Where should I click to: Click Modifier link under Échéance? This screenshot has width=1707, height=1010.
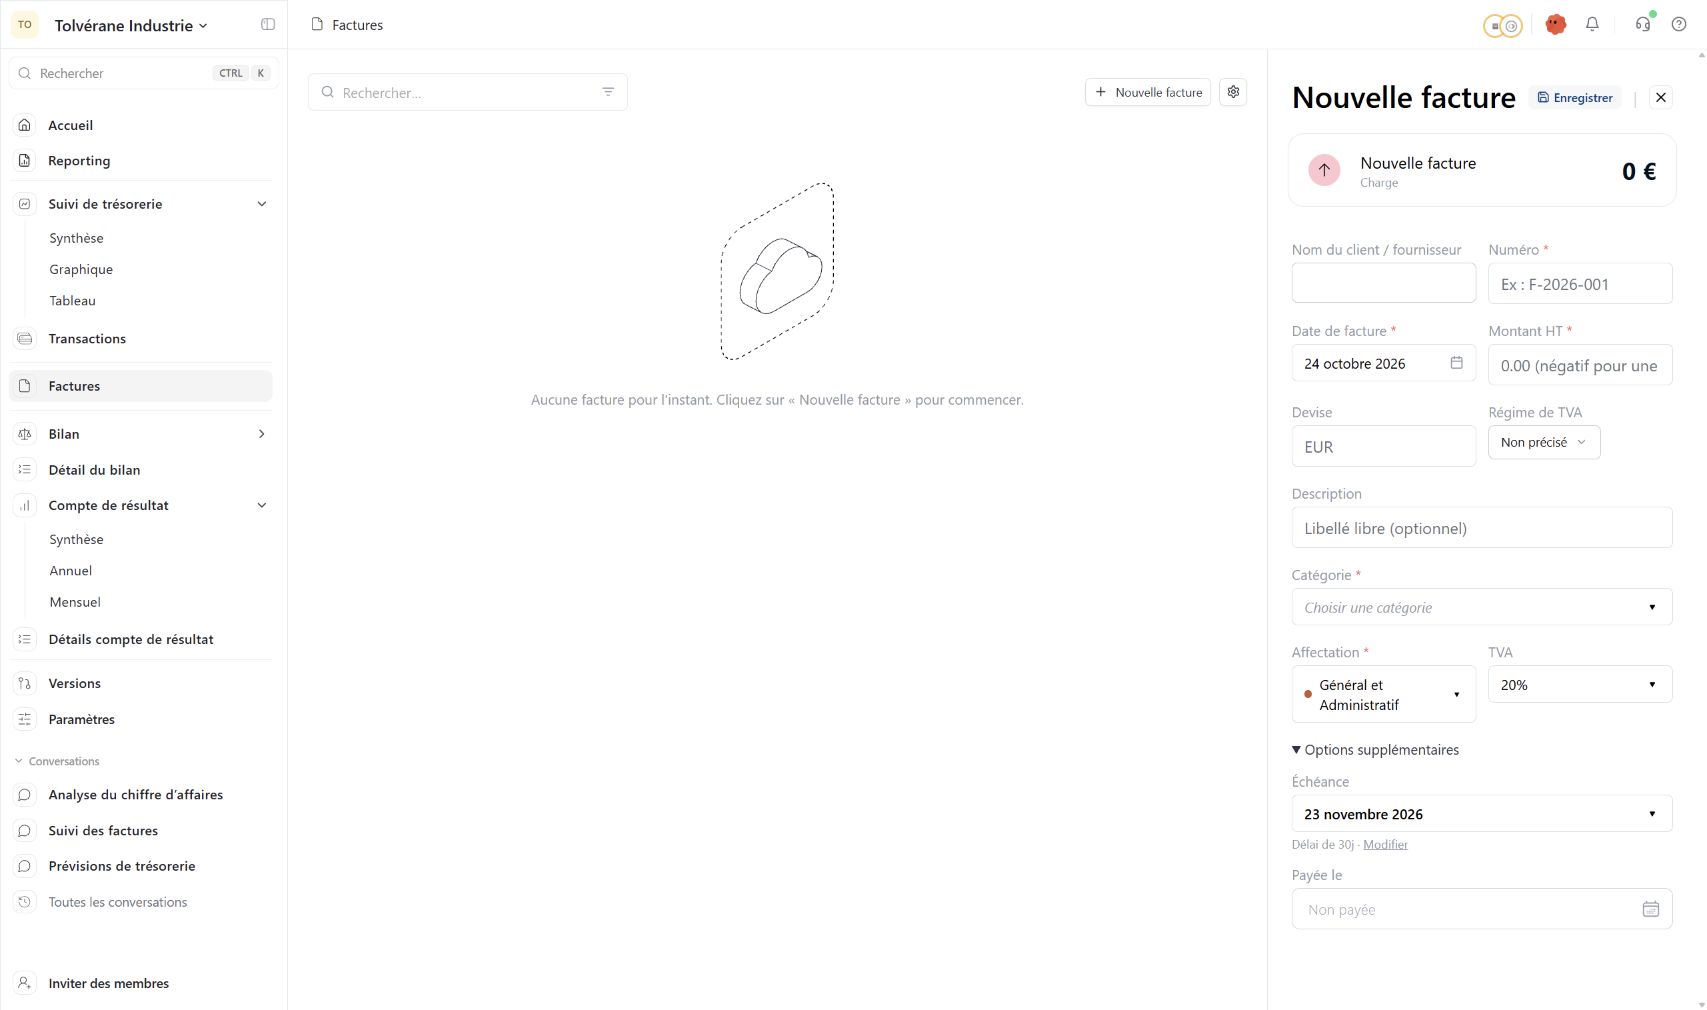[1385, 845]
